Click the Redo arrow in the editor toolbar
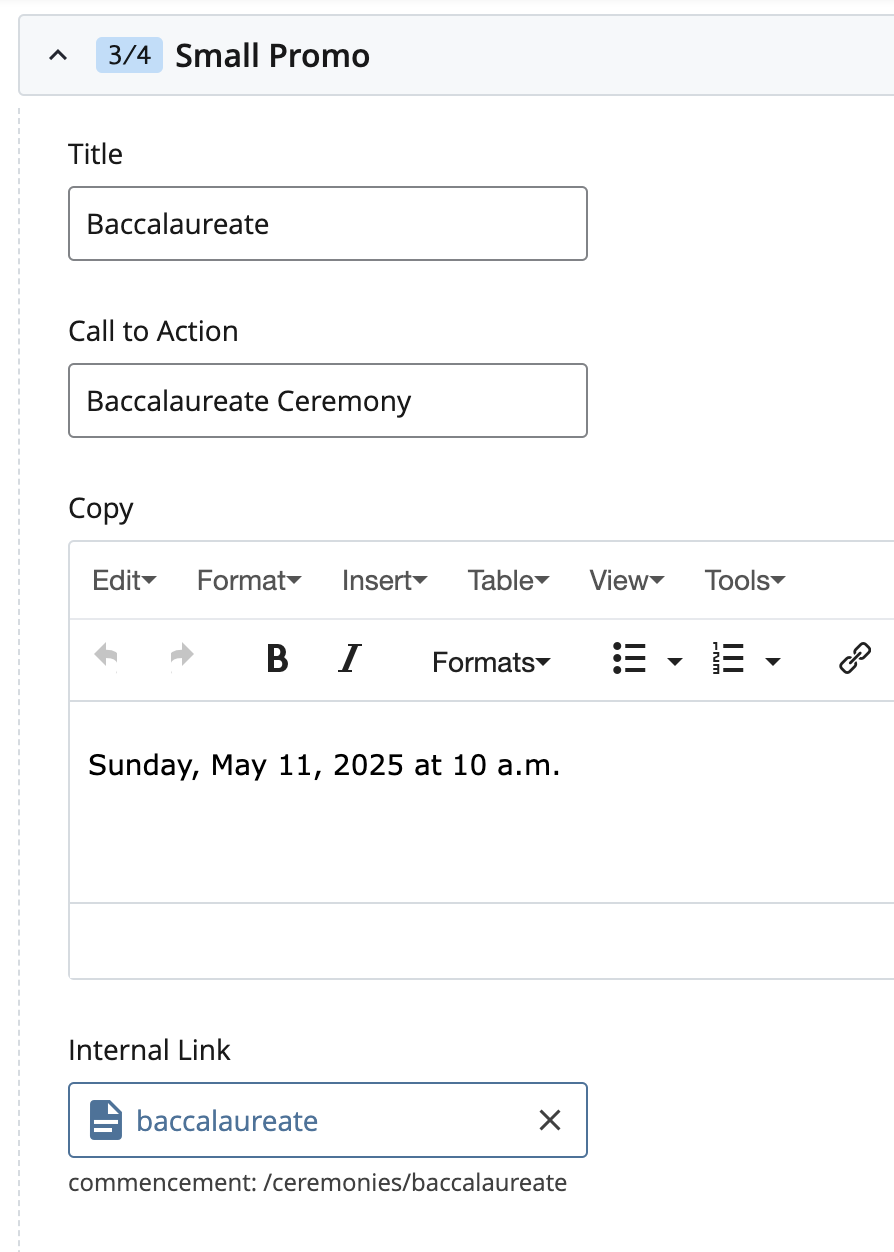This screenshot has height=1252, width=894. pyautogui.click(x=180, y=655)
